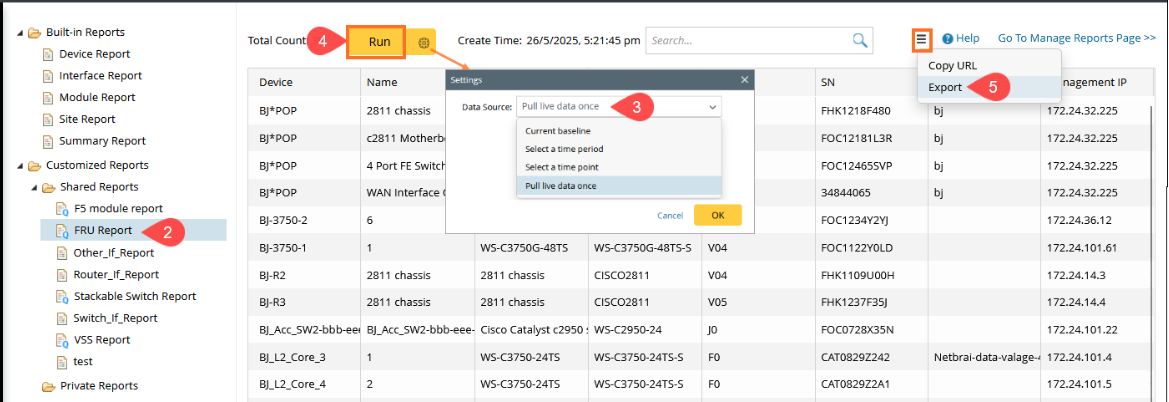
Task: Click the Customized Reports folder icon
Action: coord(34,166)
